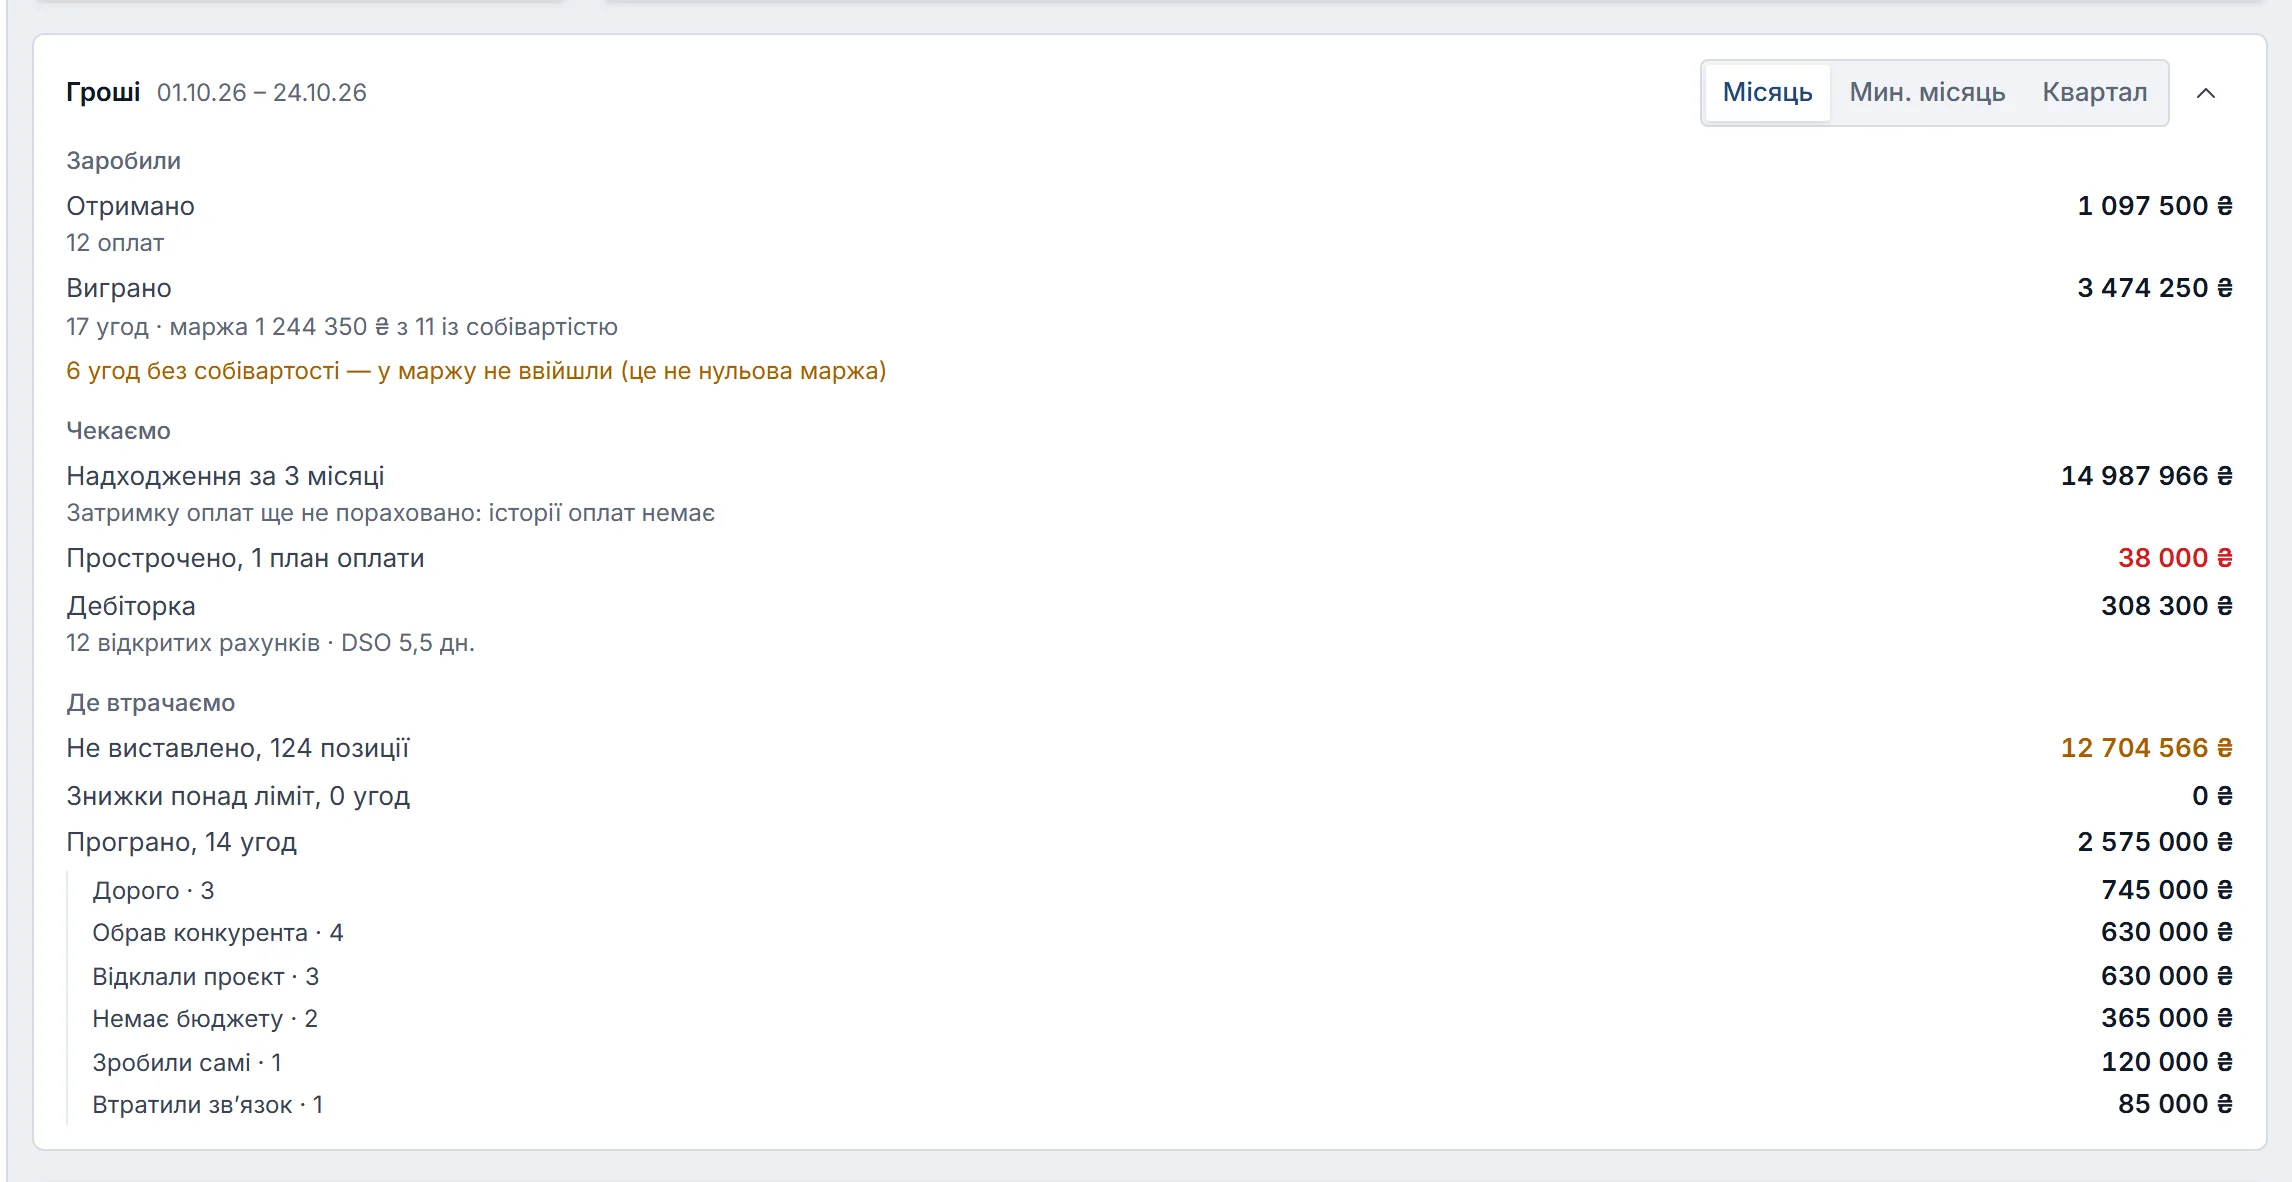The image size is (2292, 1182).
Task: Click Обрав конкурента · 4 loss reason
Action: 218,933
